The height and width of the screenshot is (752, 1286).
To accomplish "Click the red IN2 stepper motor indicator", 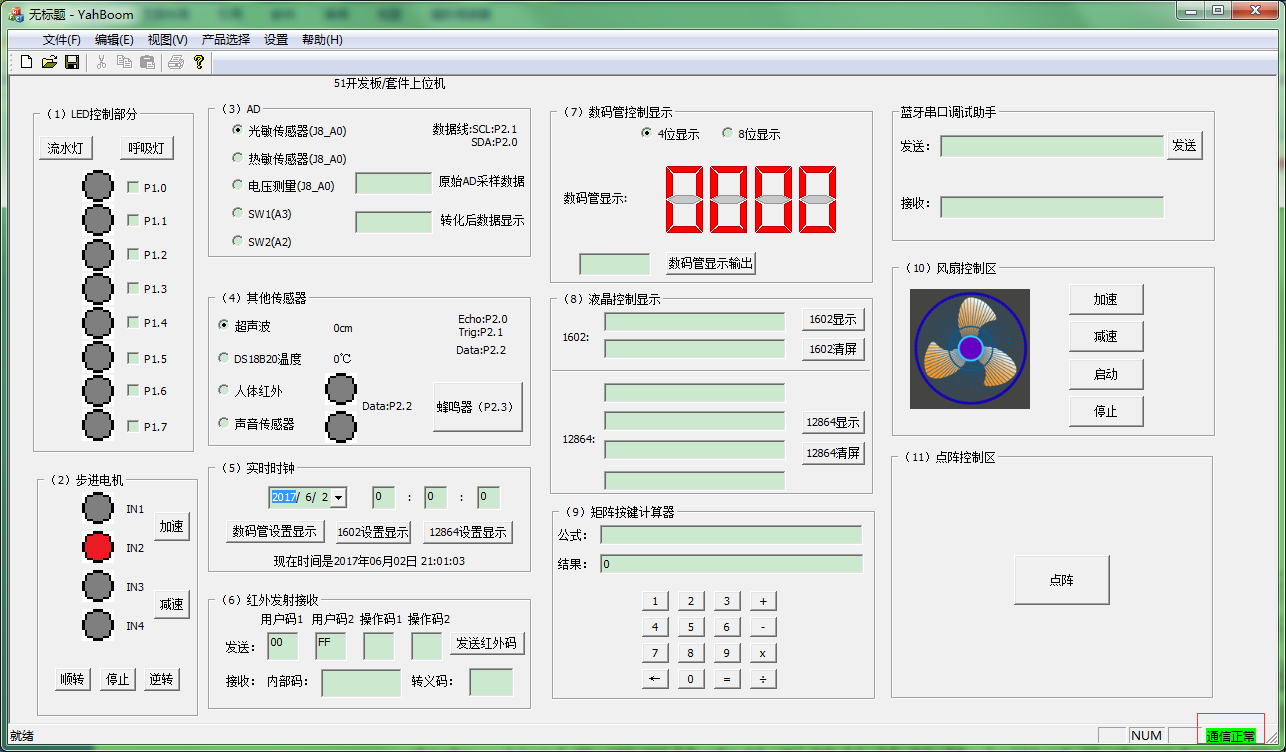I will pos(97,547).
